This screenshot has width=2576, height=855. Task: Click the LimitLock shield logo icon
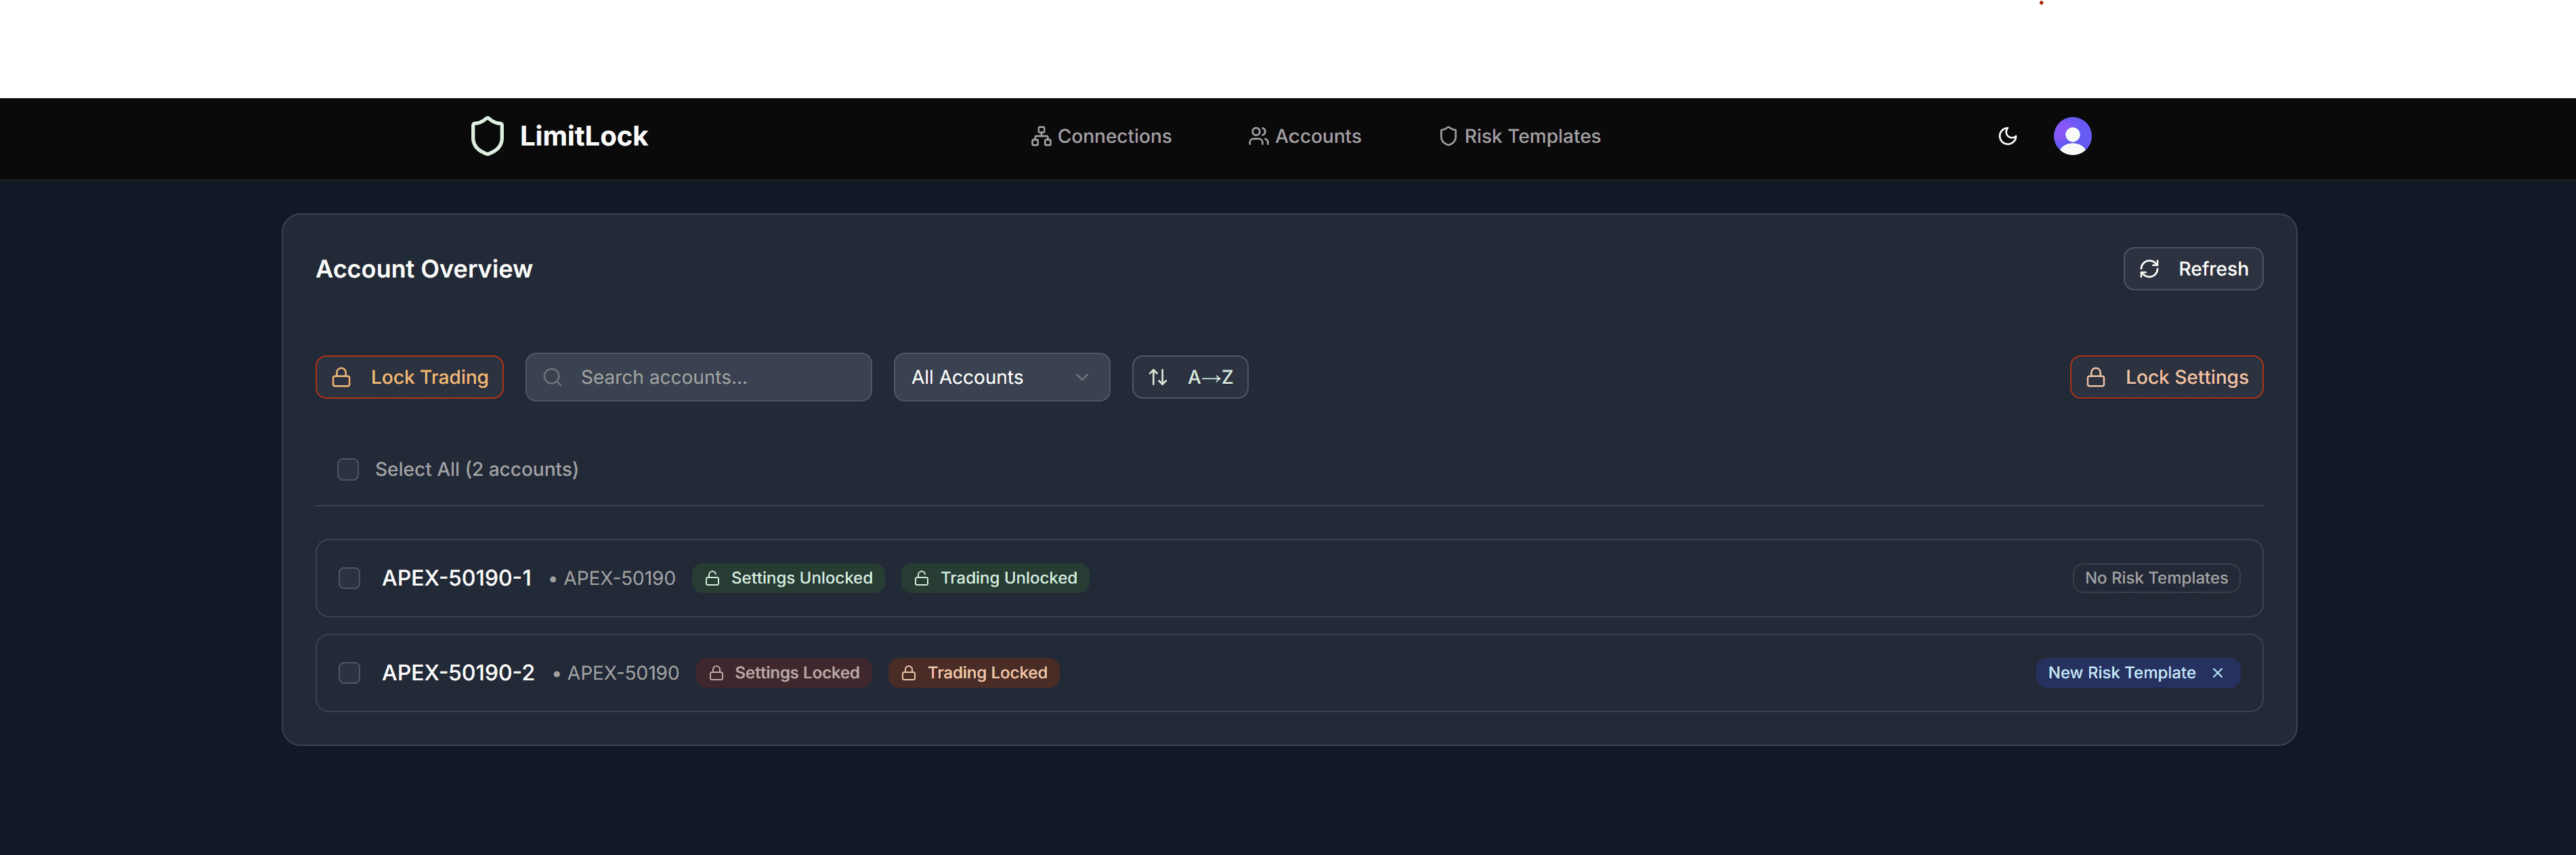487,136
